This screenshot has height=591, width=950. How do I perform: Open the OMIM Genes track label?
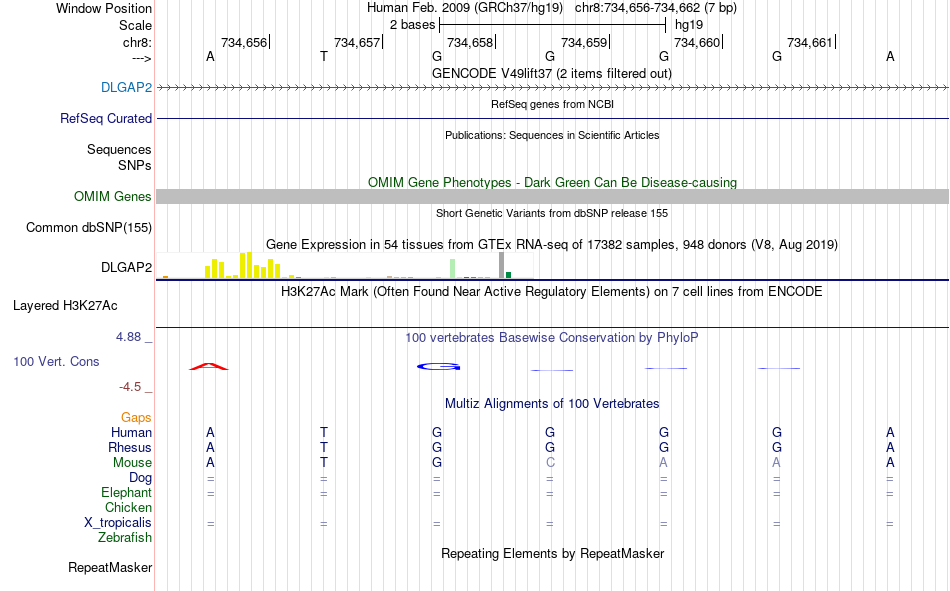coord(112,196)
